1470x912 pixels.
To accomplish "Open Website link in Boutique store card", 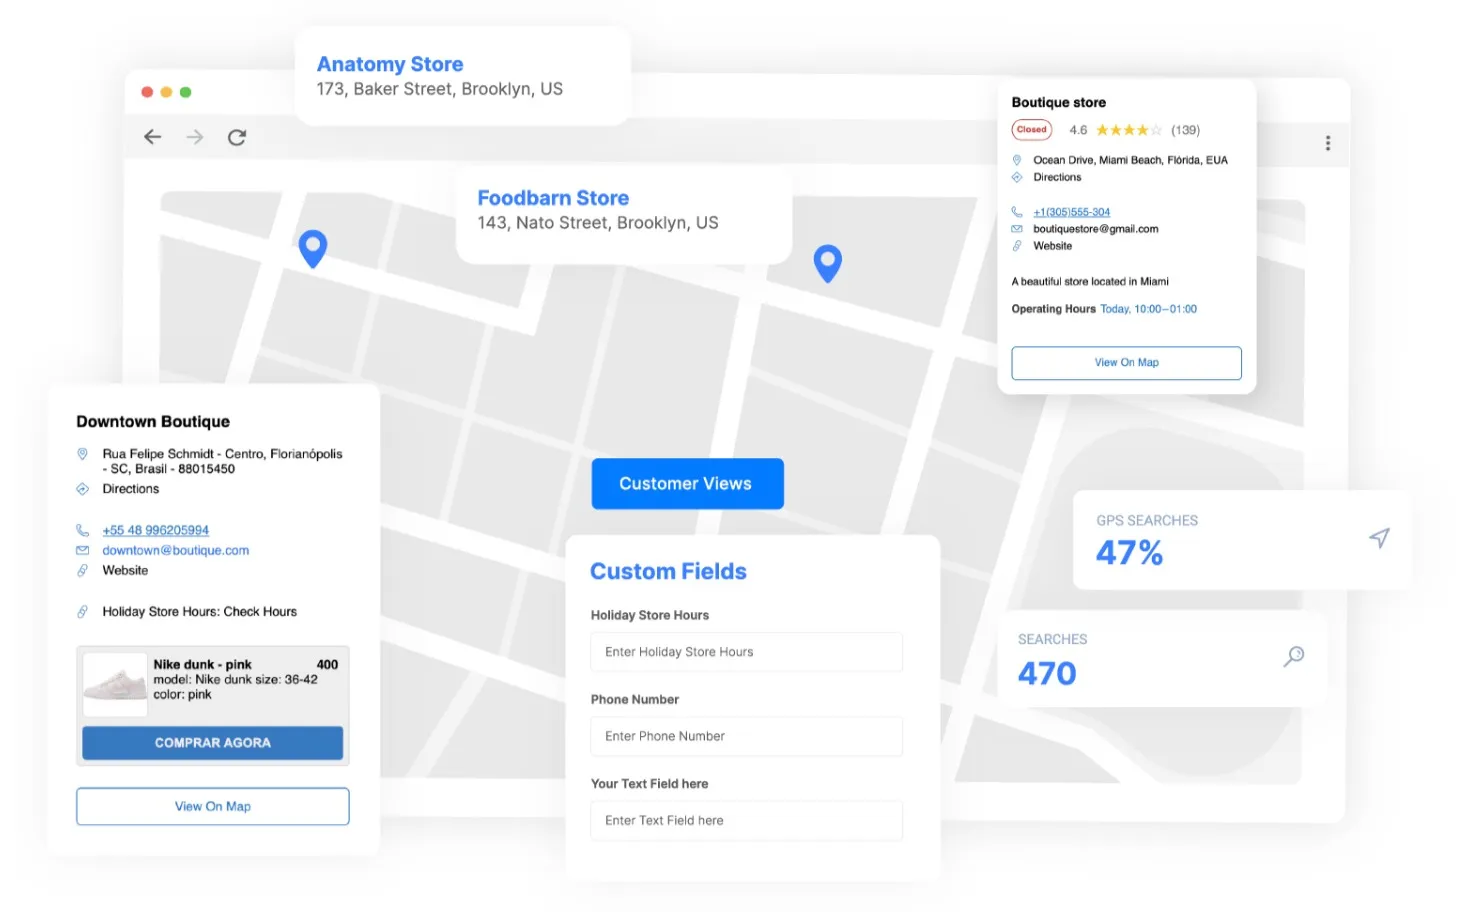I will click(x=1053, y=246).
